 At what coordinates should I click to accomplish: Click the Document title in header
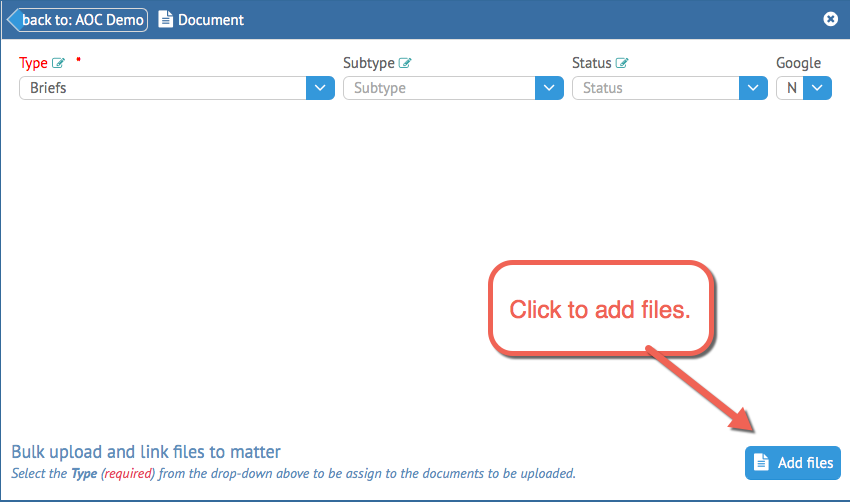coord(211,20)
